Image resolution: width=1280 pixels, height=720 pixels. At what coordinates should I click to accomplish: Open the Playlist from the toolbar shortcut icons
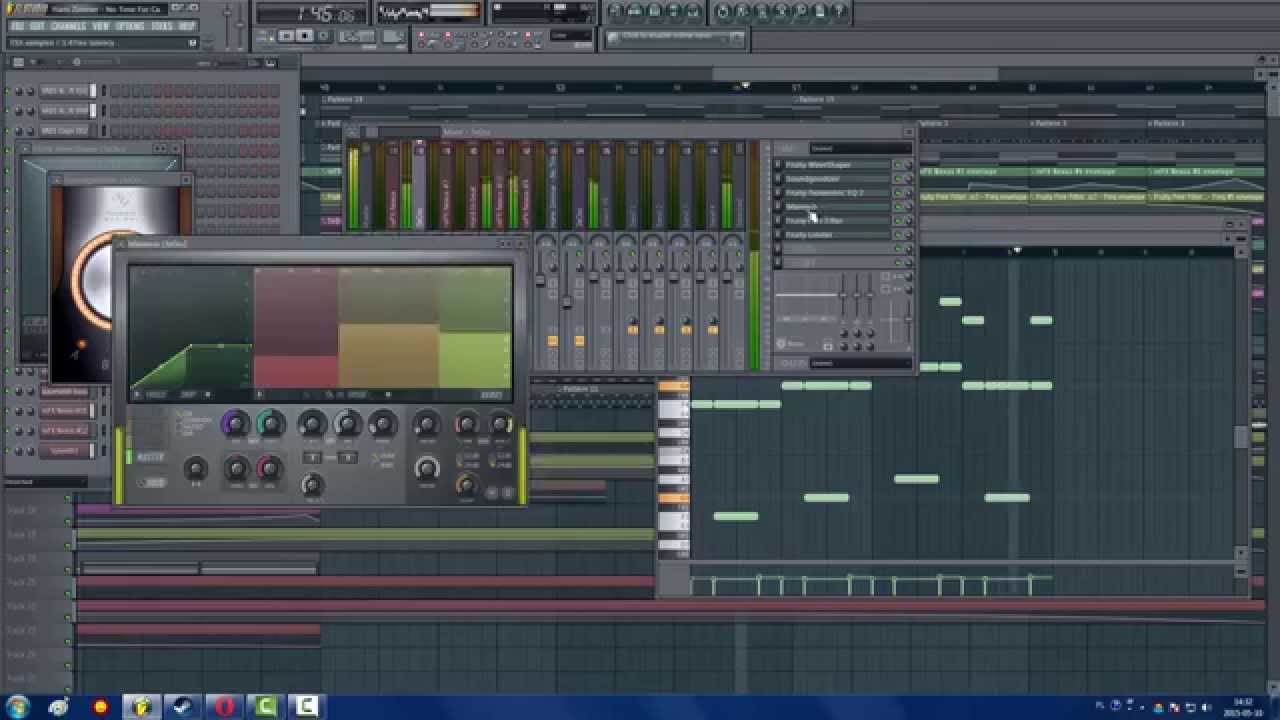point(616,12)
